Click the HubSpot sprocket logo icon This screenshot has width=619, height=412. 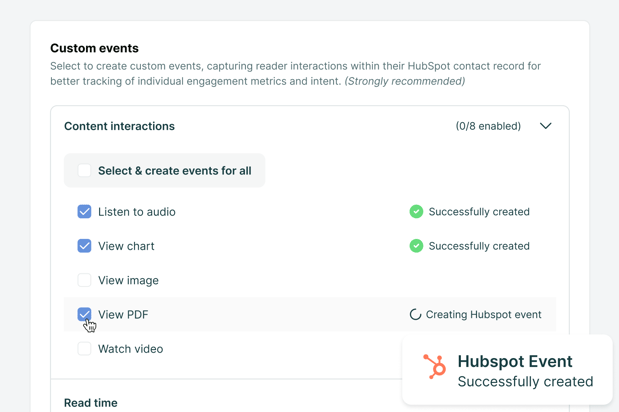coord(434,366)
